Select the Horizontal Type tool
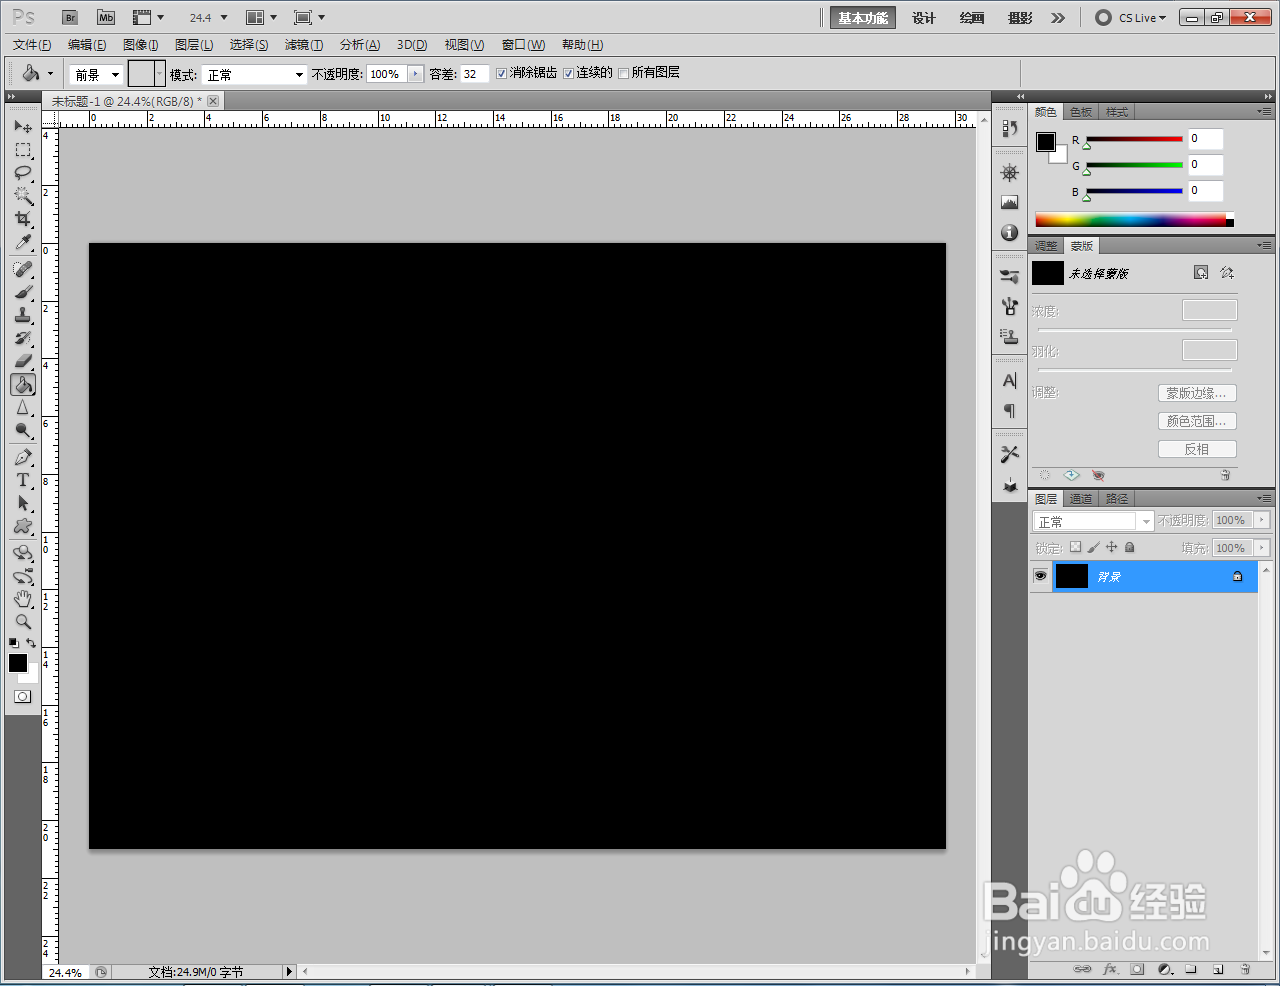 (x=23, y=480)
